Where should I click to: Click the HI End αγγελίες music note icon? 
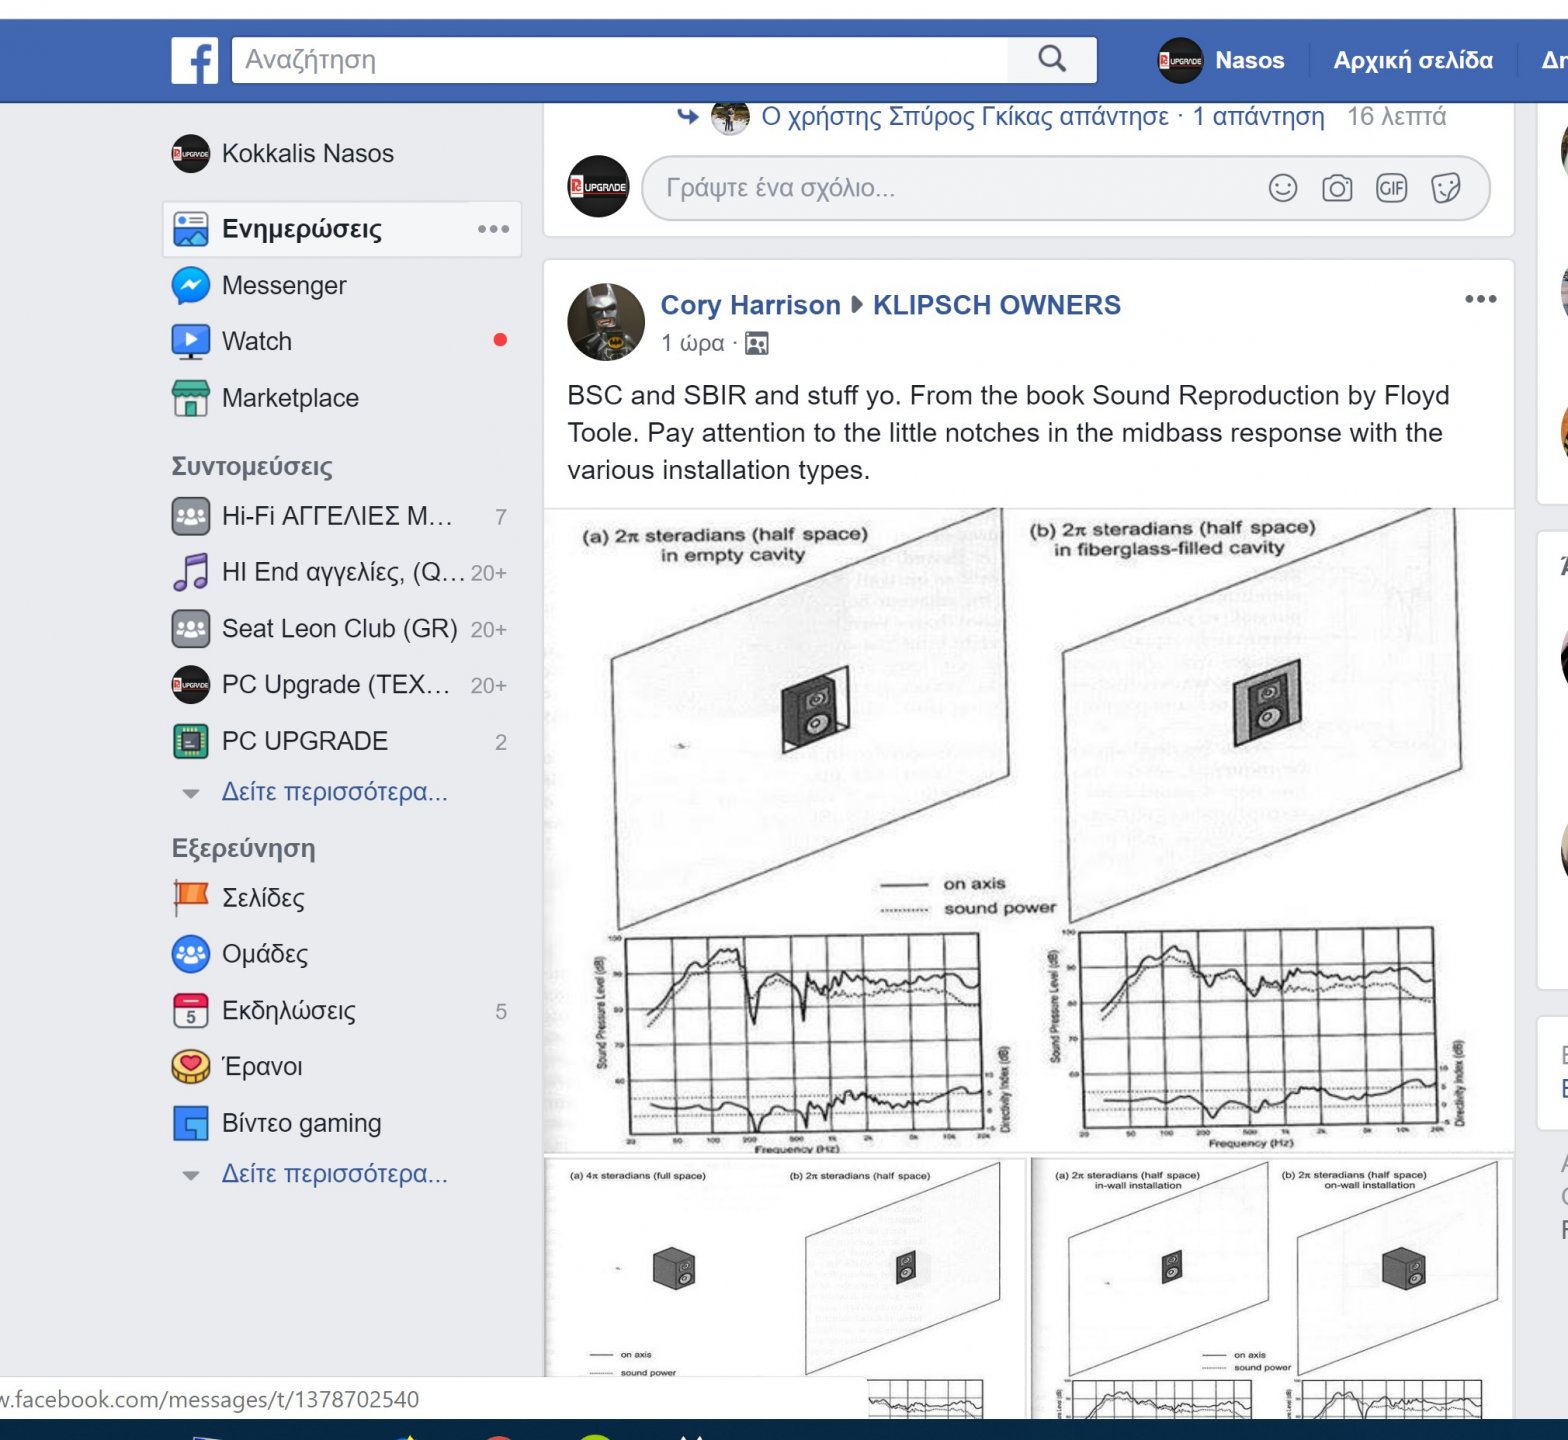pos(191,573)
